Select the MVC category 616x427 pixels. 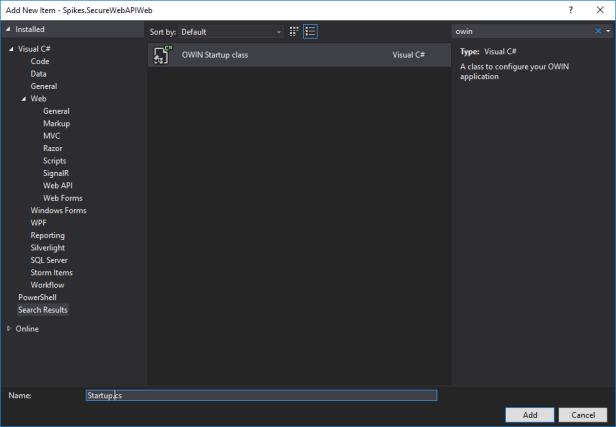tap(51, 136)
